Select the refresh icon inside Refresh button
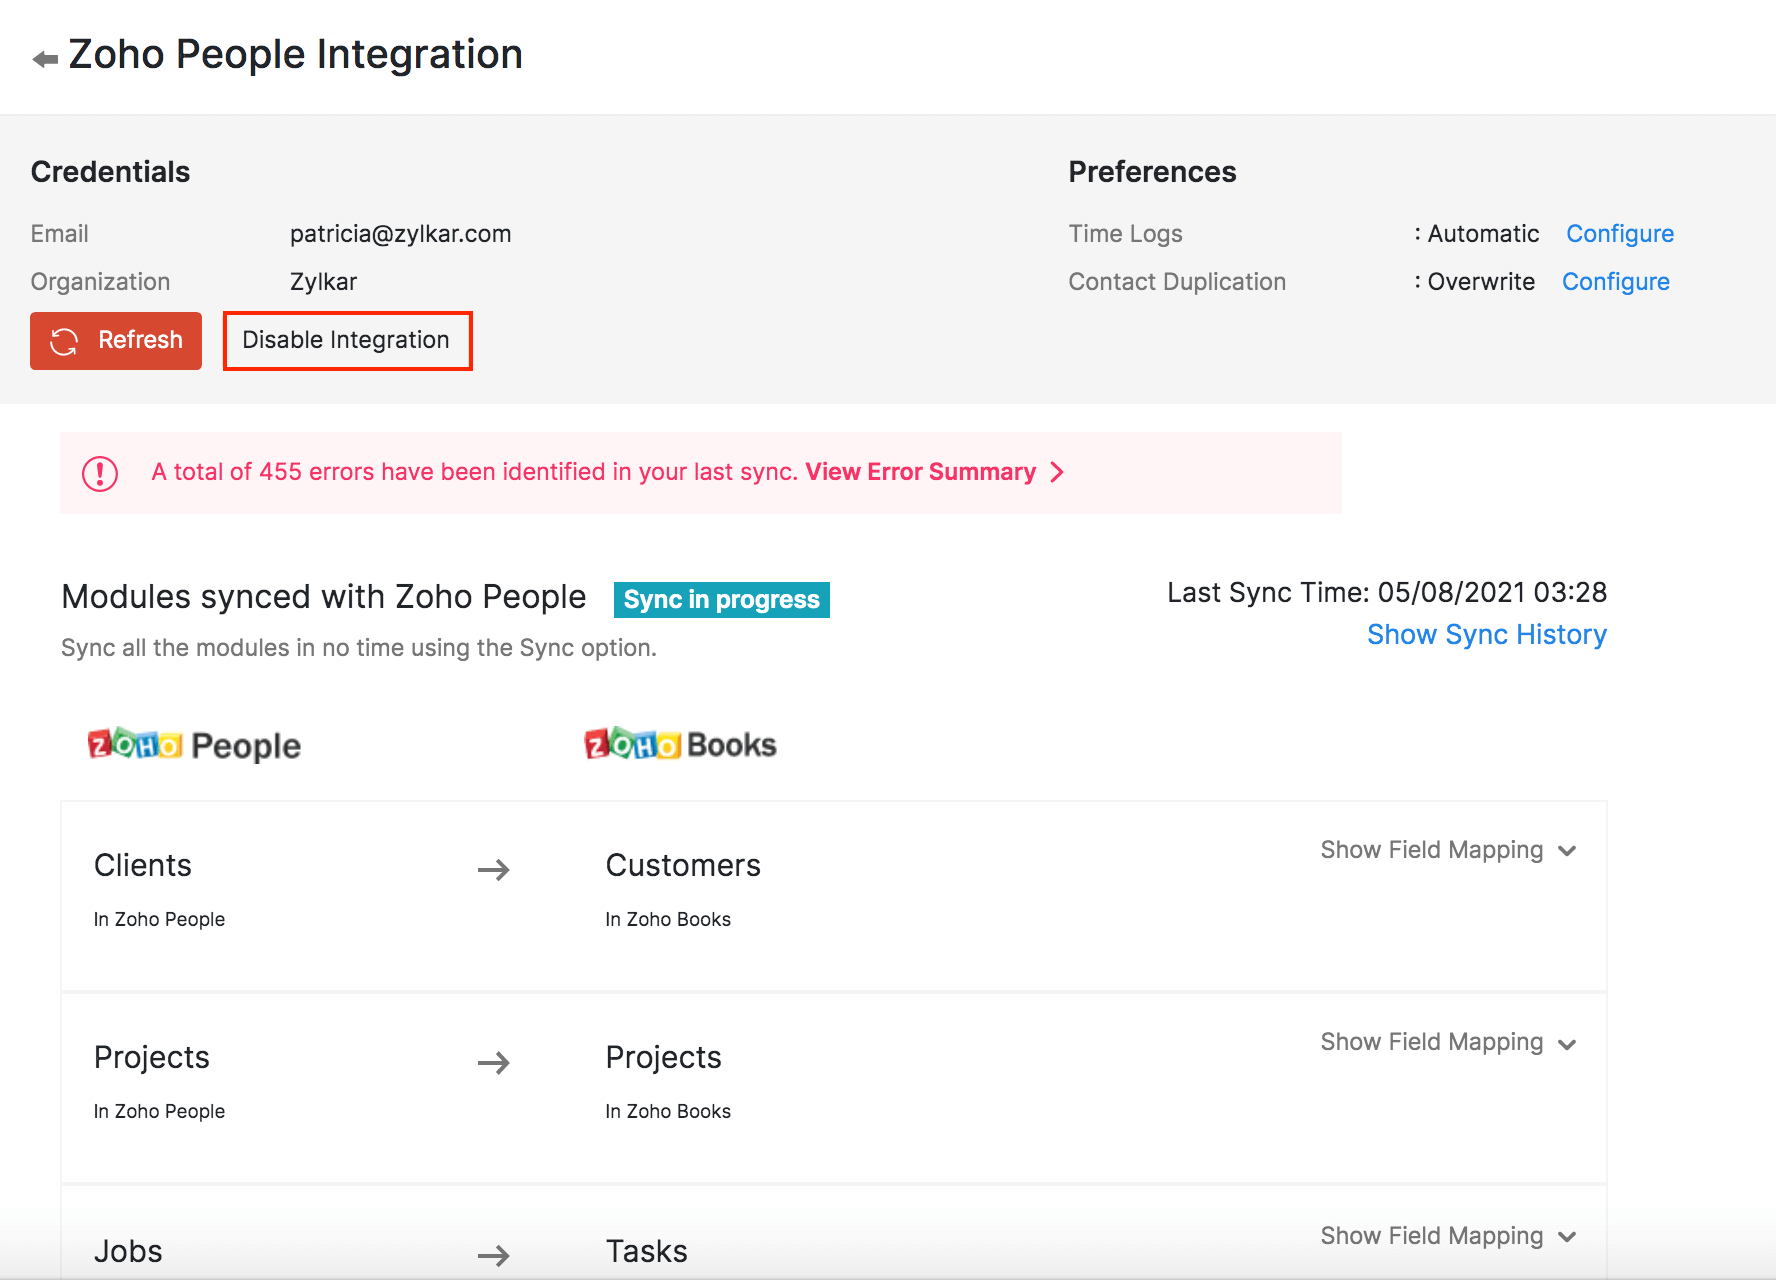 pos(62,341)
